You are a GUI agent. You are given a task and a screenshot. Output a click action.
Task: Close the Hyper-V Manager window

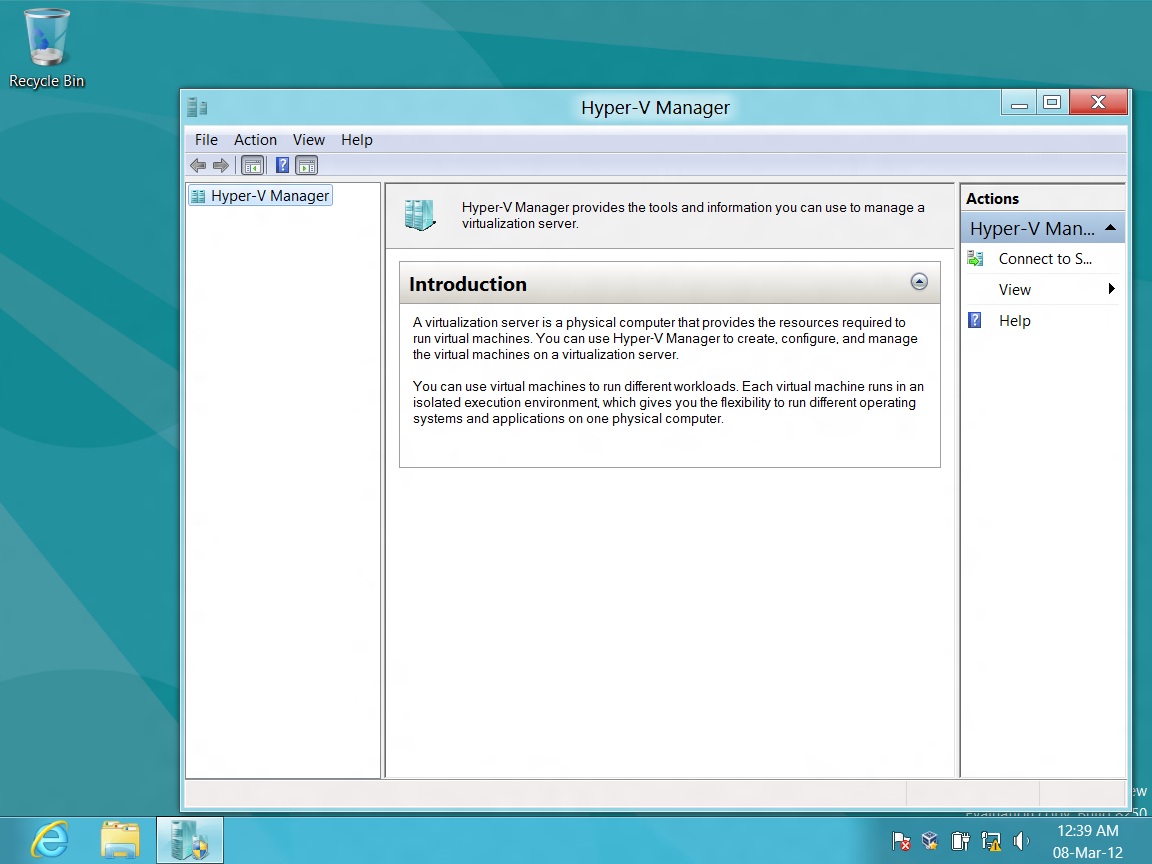[x=1098, y=103]
